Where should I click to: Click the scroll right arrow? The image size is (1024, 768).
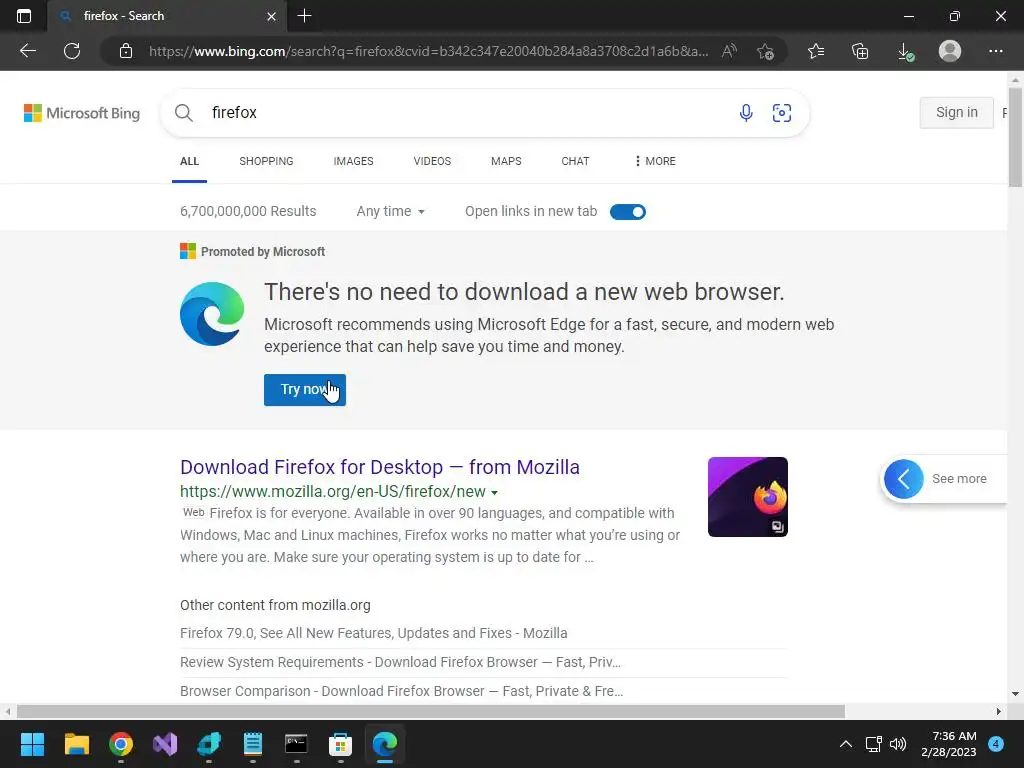coord(999,711)
